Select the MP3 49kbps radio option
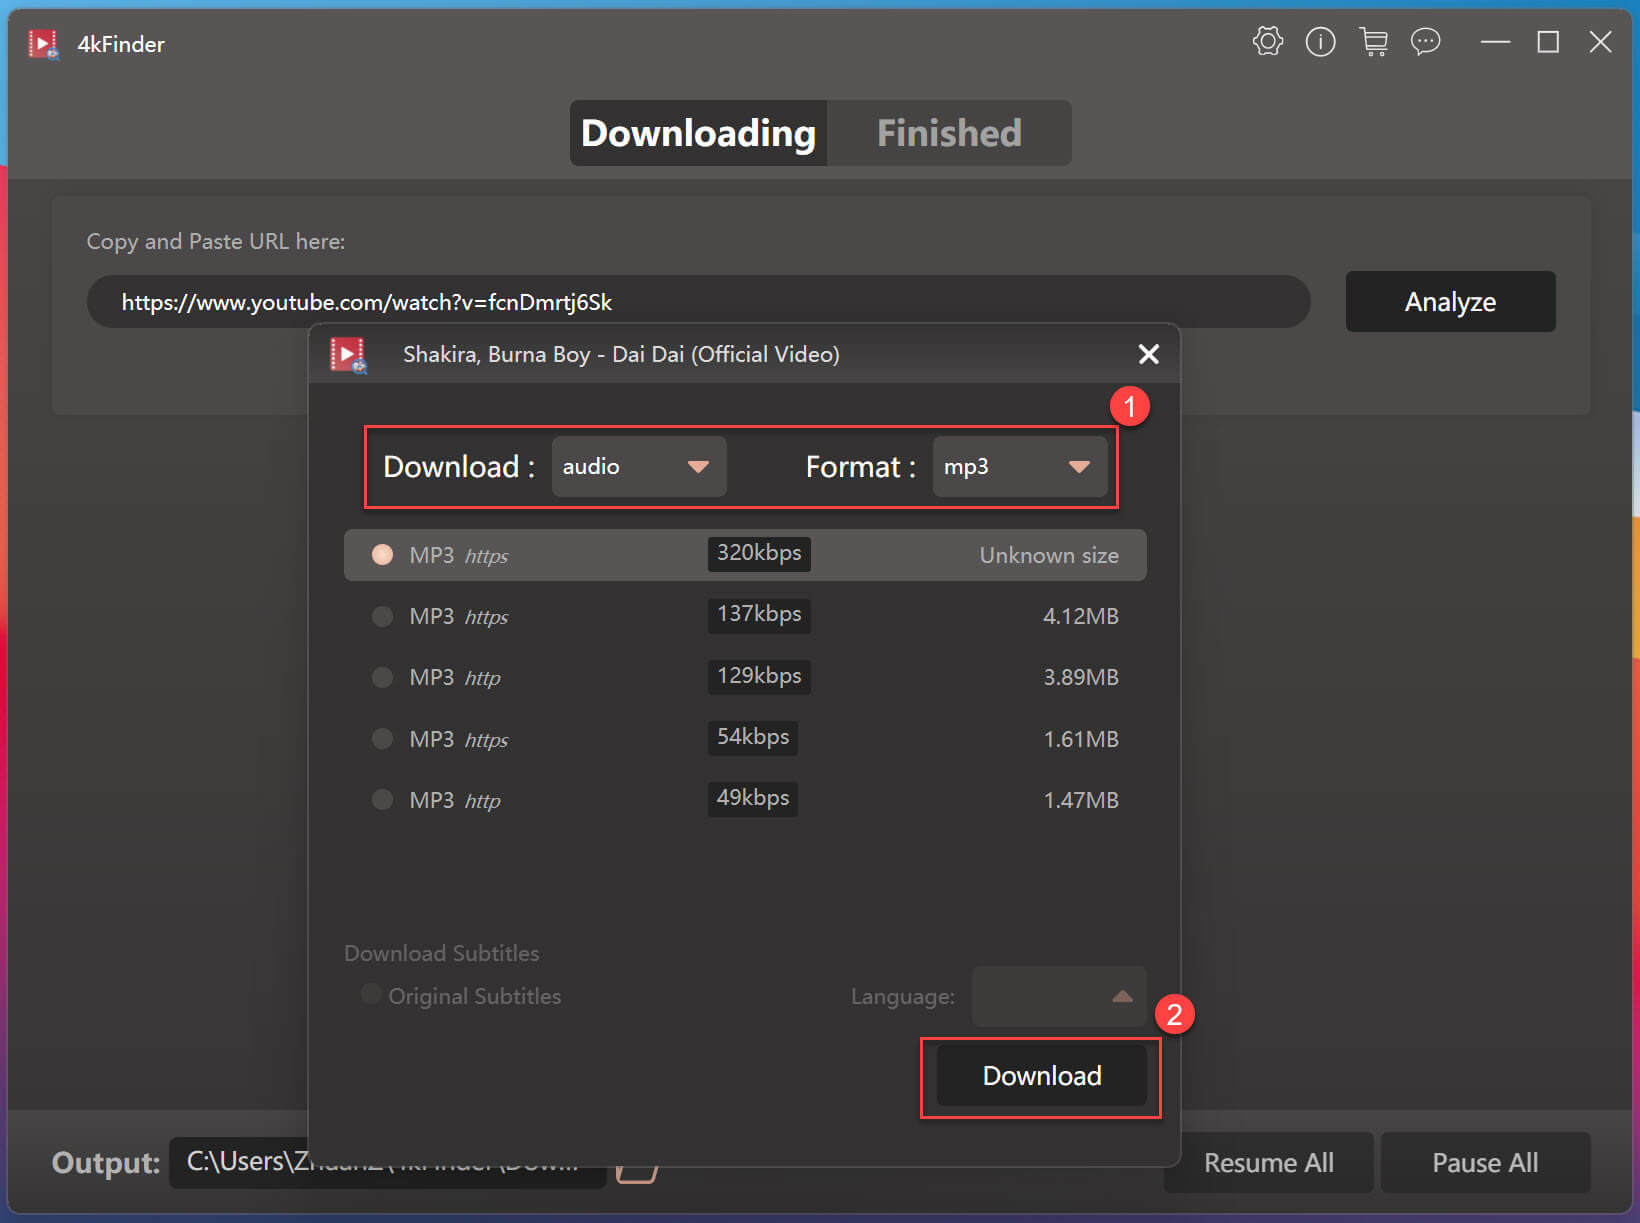 [382, 800]
